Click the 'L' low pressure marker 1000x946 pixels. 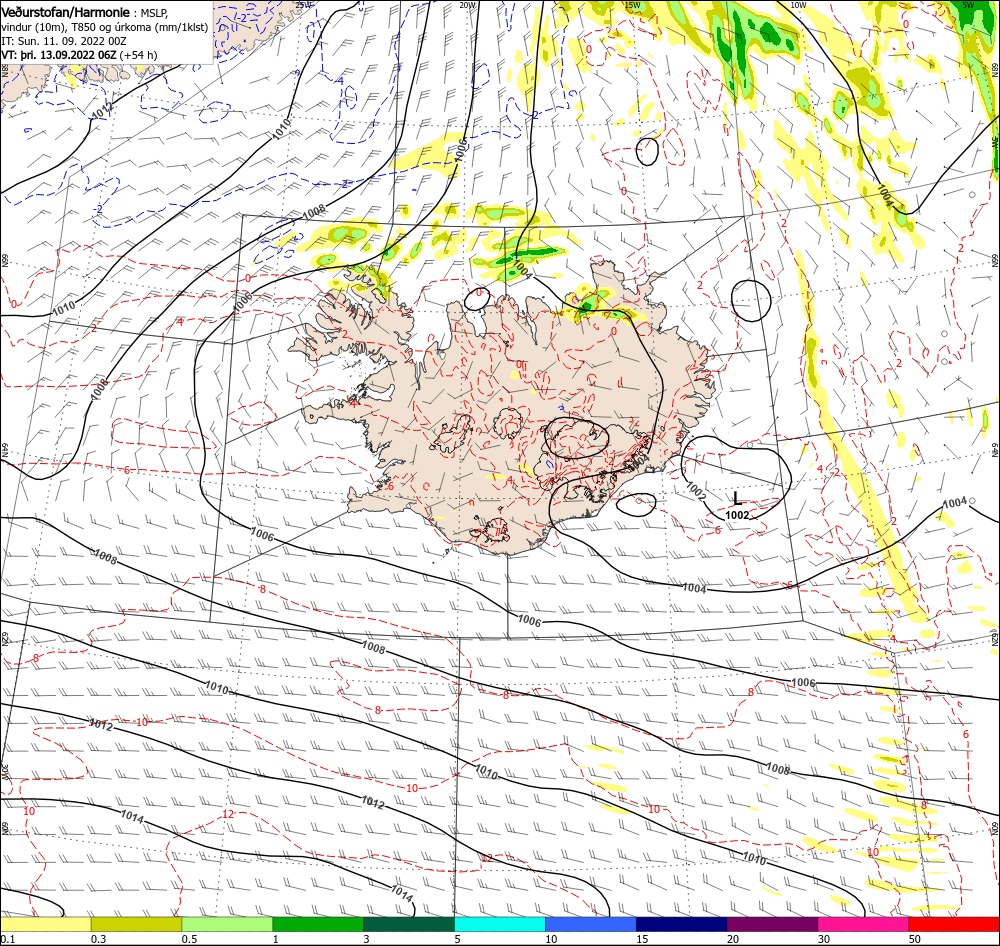pos(737,498)
